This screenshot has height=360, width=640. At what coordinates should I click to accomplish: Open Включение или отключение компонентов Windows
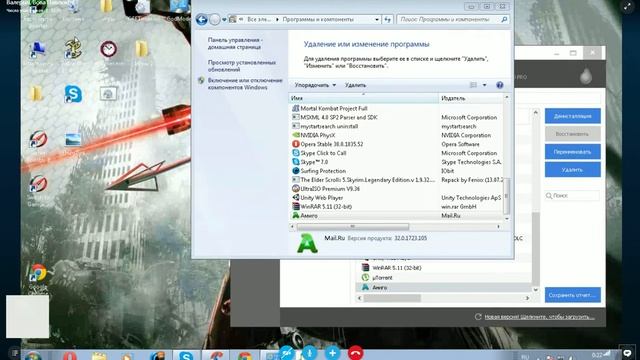pos(245,84)
